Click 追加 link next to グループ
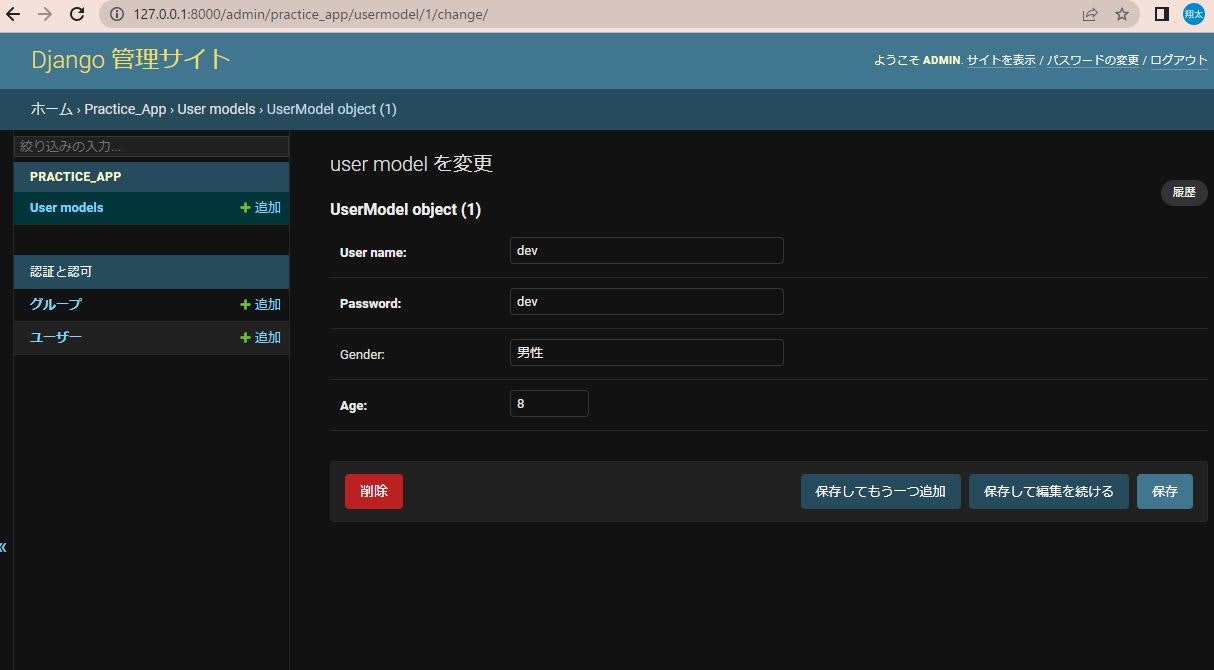 pyautogui.click(x=268, y=305)
